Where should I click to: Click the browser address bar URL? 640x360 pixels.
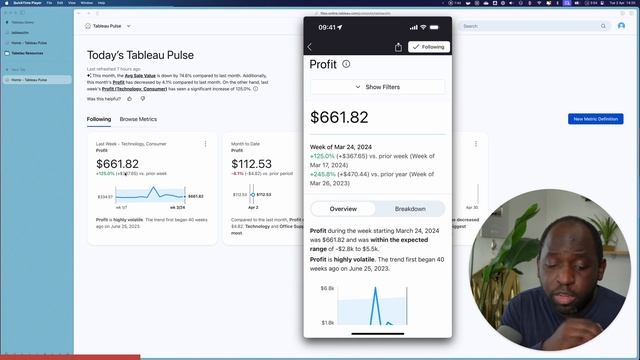355,13
